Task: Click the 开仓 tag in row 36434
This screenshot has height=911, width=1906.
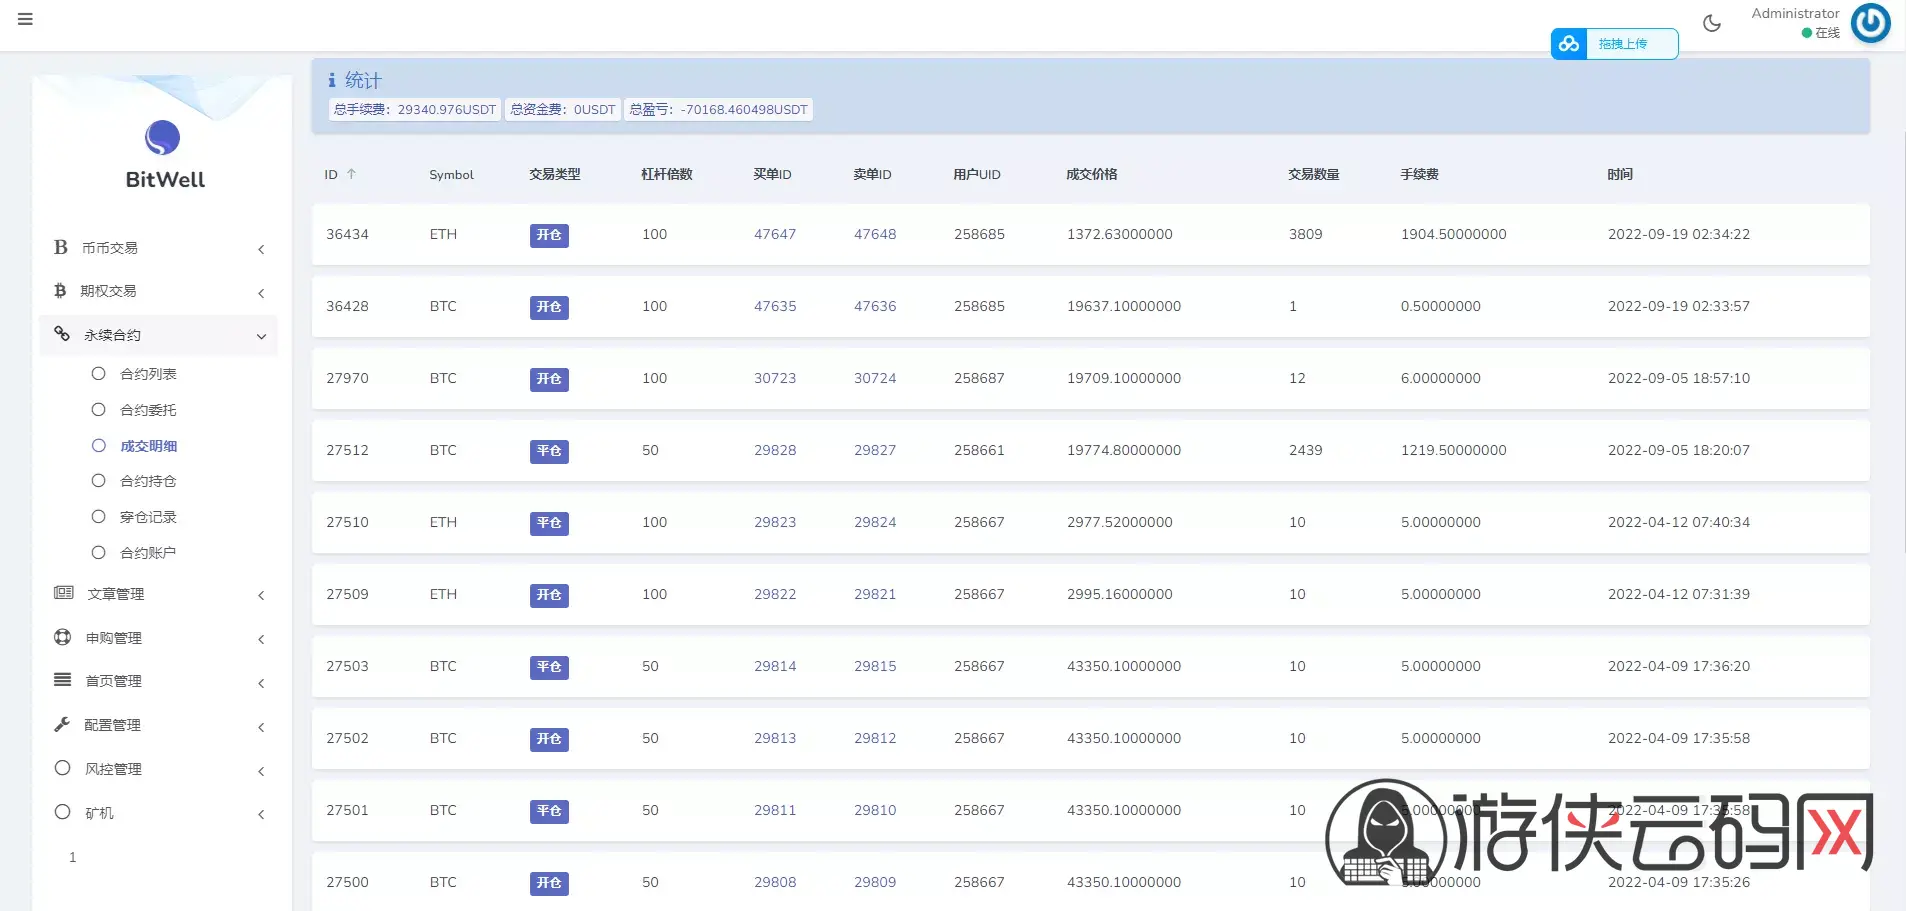Action: (x=549, y=235)
